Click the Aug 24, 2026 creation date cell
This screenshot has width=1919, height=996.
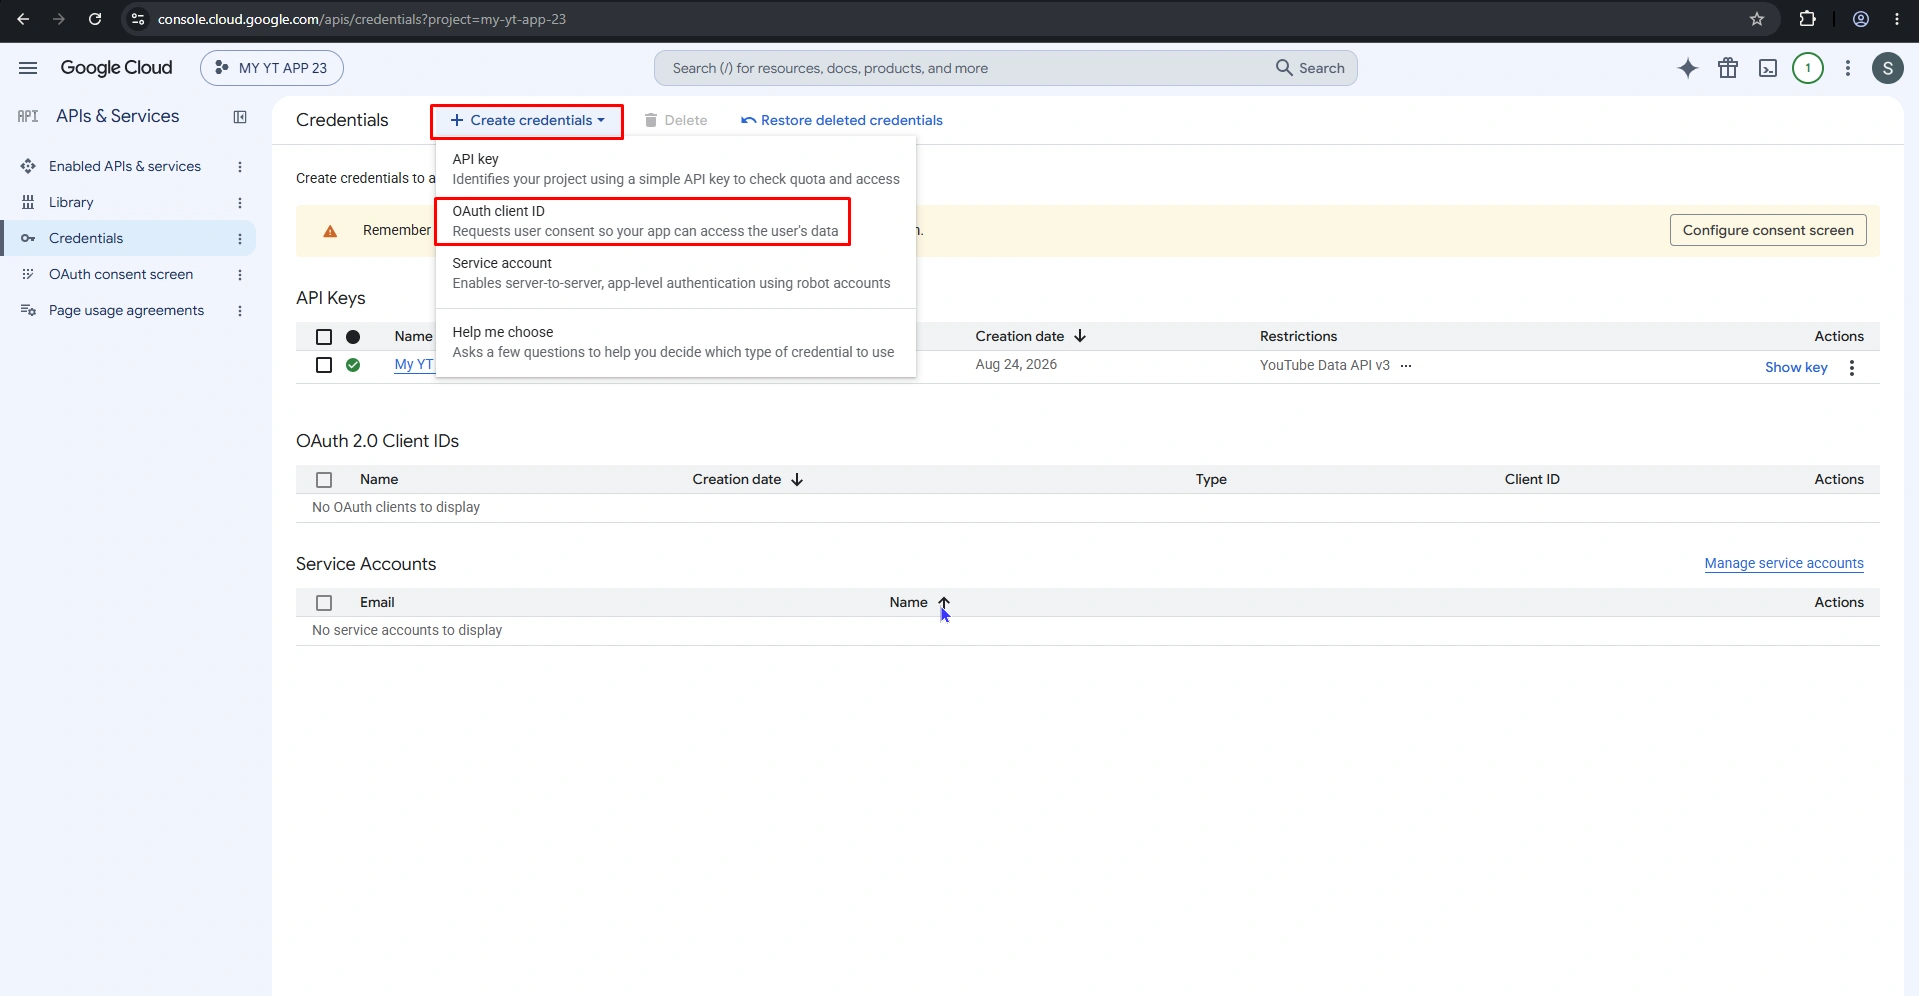pyautogui.click(x=1016, y=364)
